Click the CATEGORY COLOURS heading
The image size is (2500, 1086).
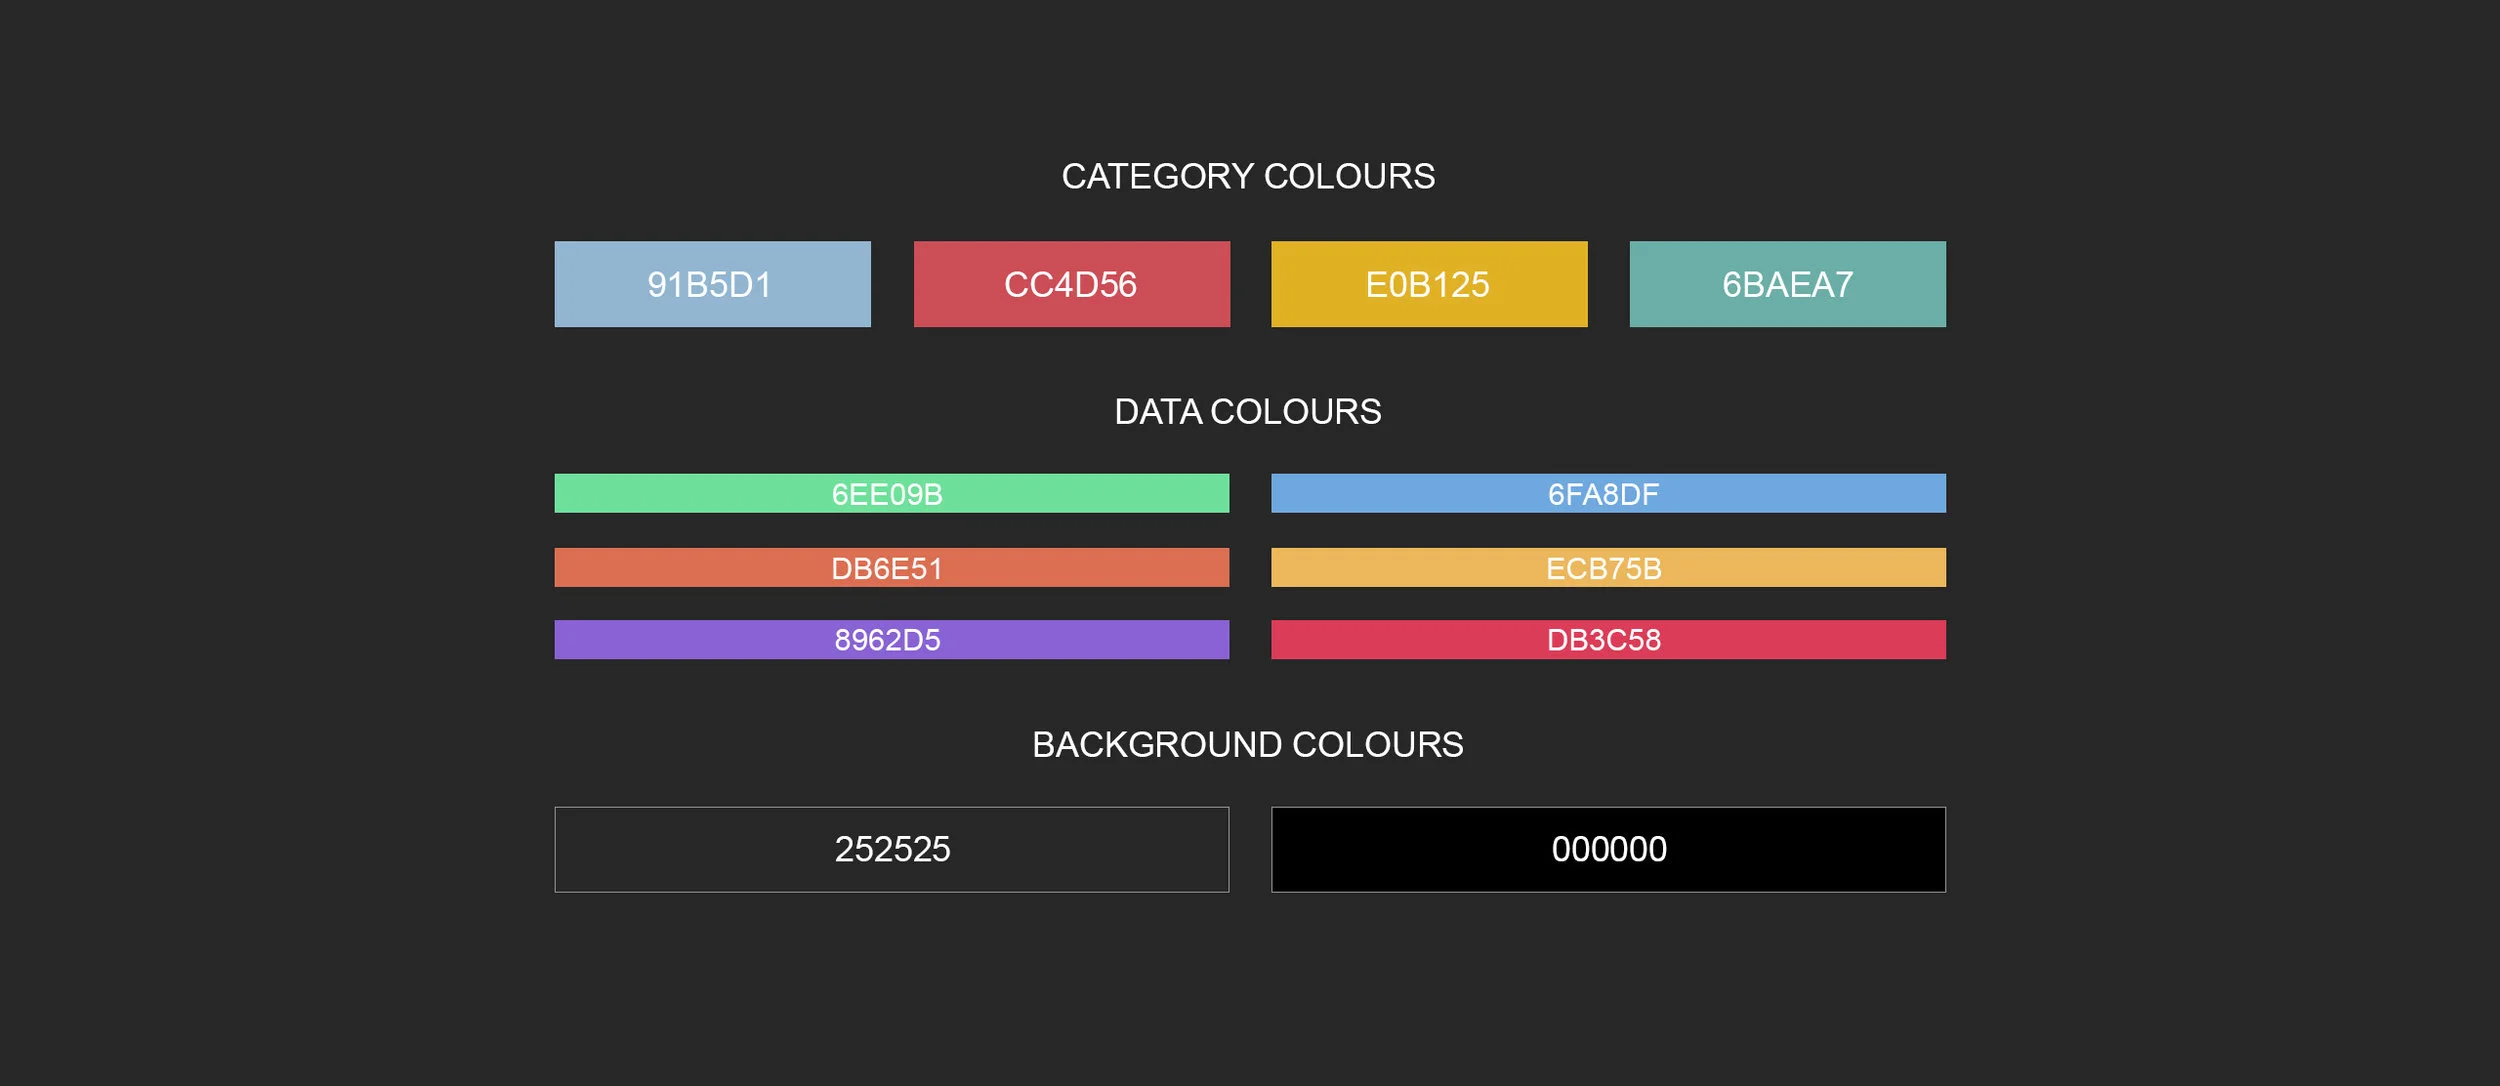[1248, 177]
